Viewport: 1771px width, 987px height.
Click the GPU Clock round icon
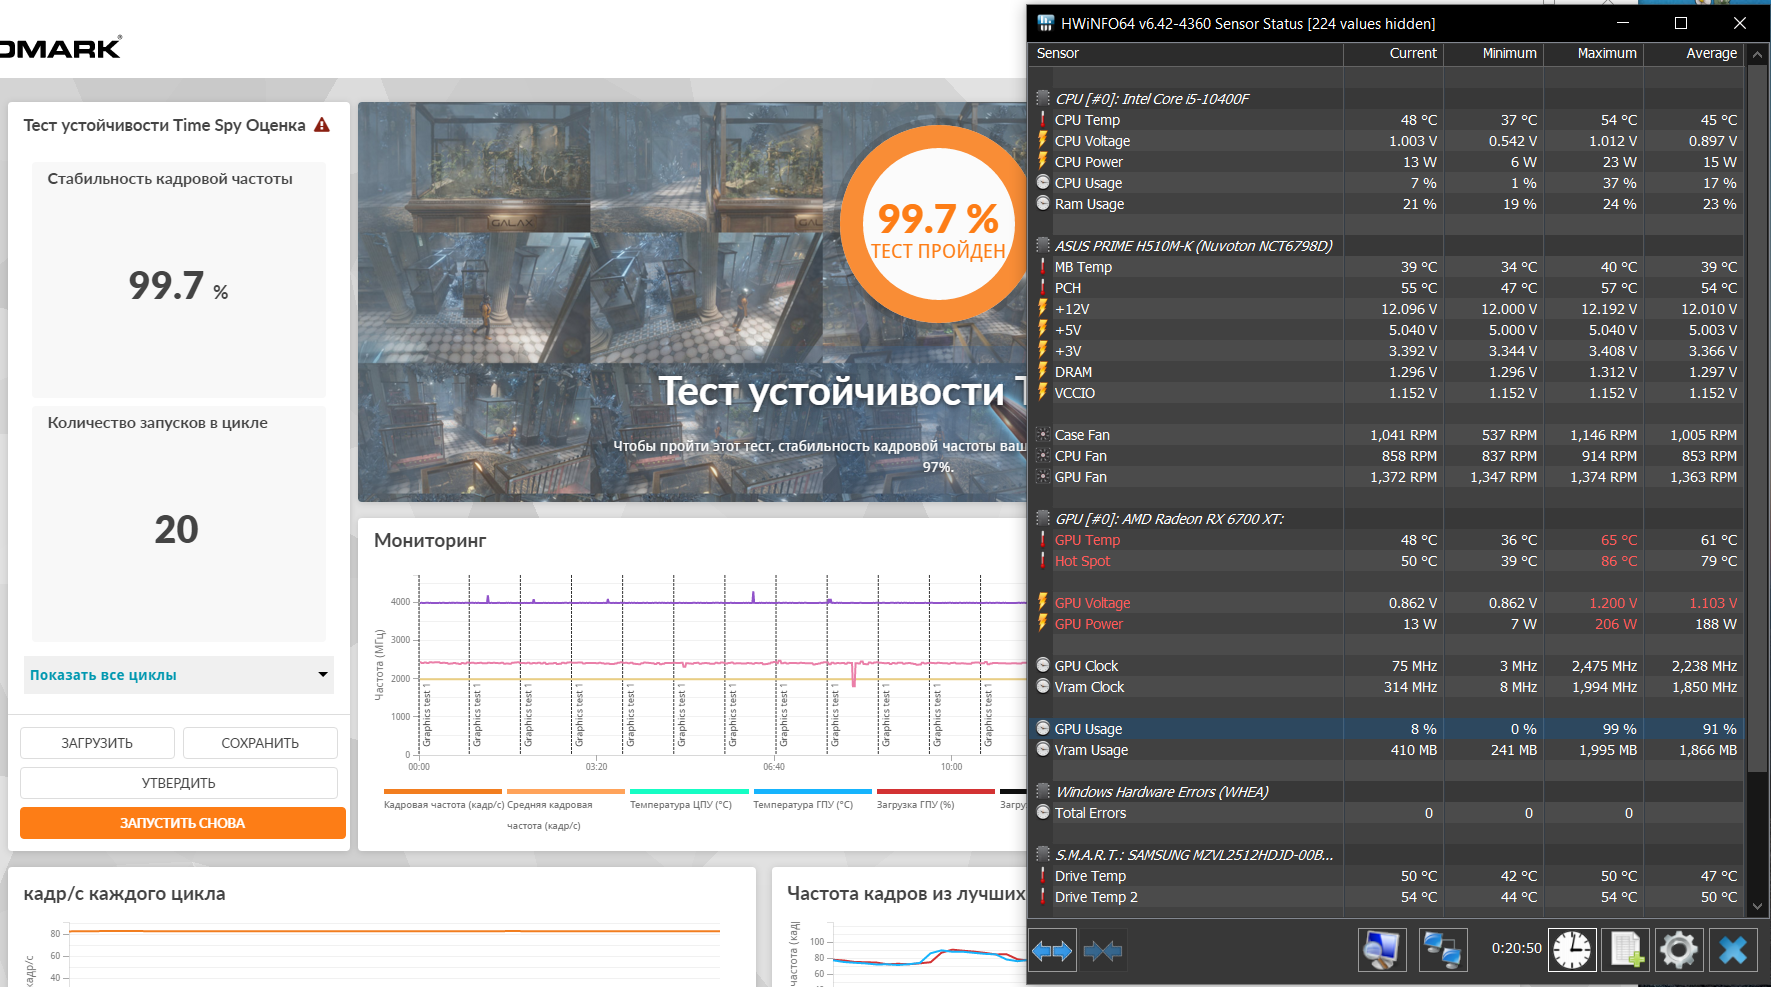click(1043, 666)
